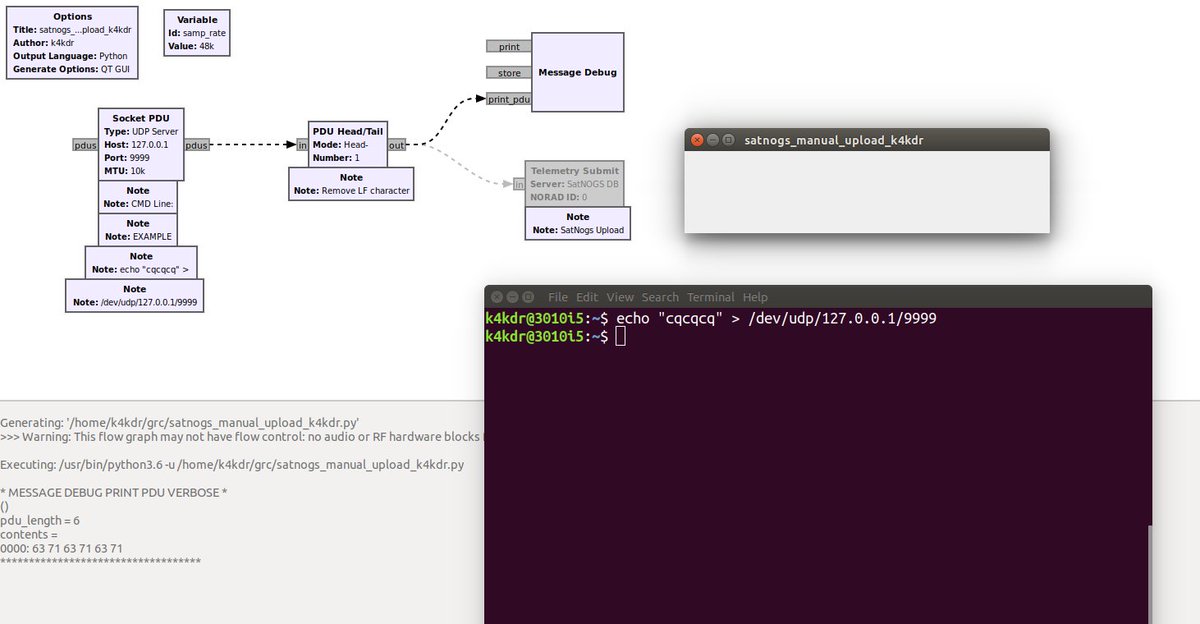Click the 'Executing: /usr/bin/python3.6' console line
This screenshot has height=624, width=1200.
click(x=232, y=465)
